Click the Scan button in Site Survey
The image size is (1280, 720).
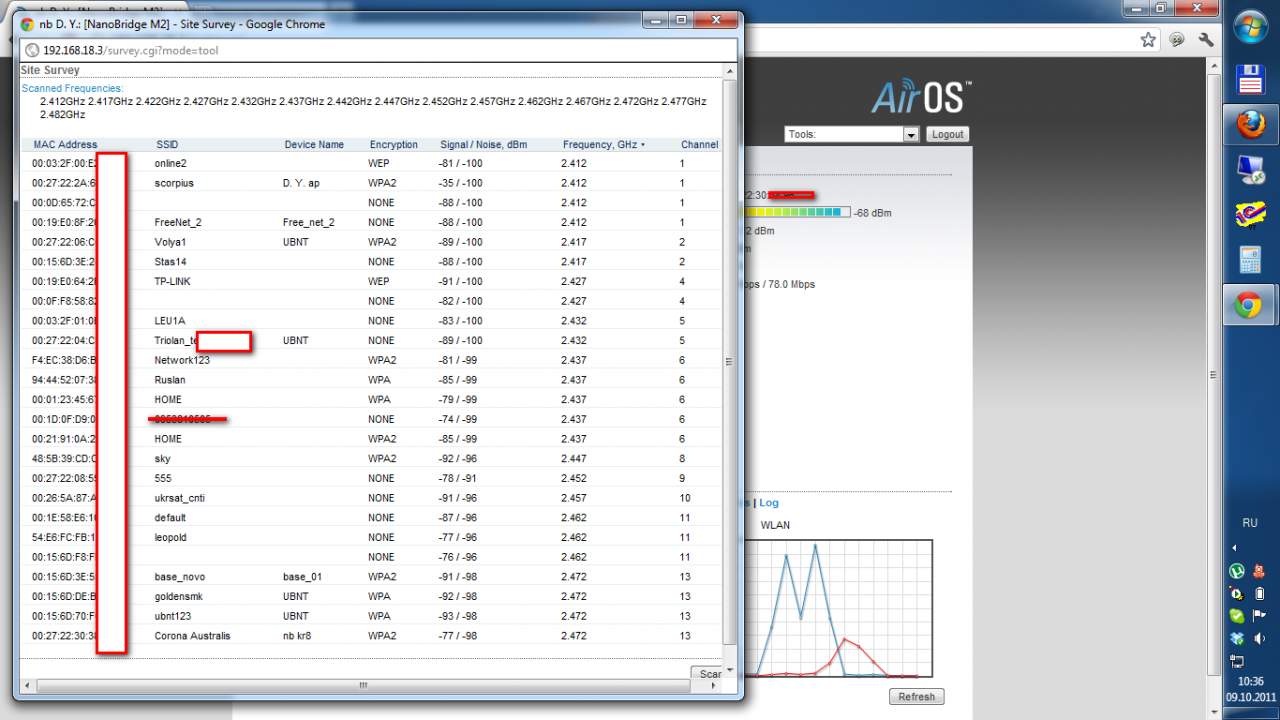point(708,674)
